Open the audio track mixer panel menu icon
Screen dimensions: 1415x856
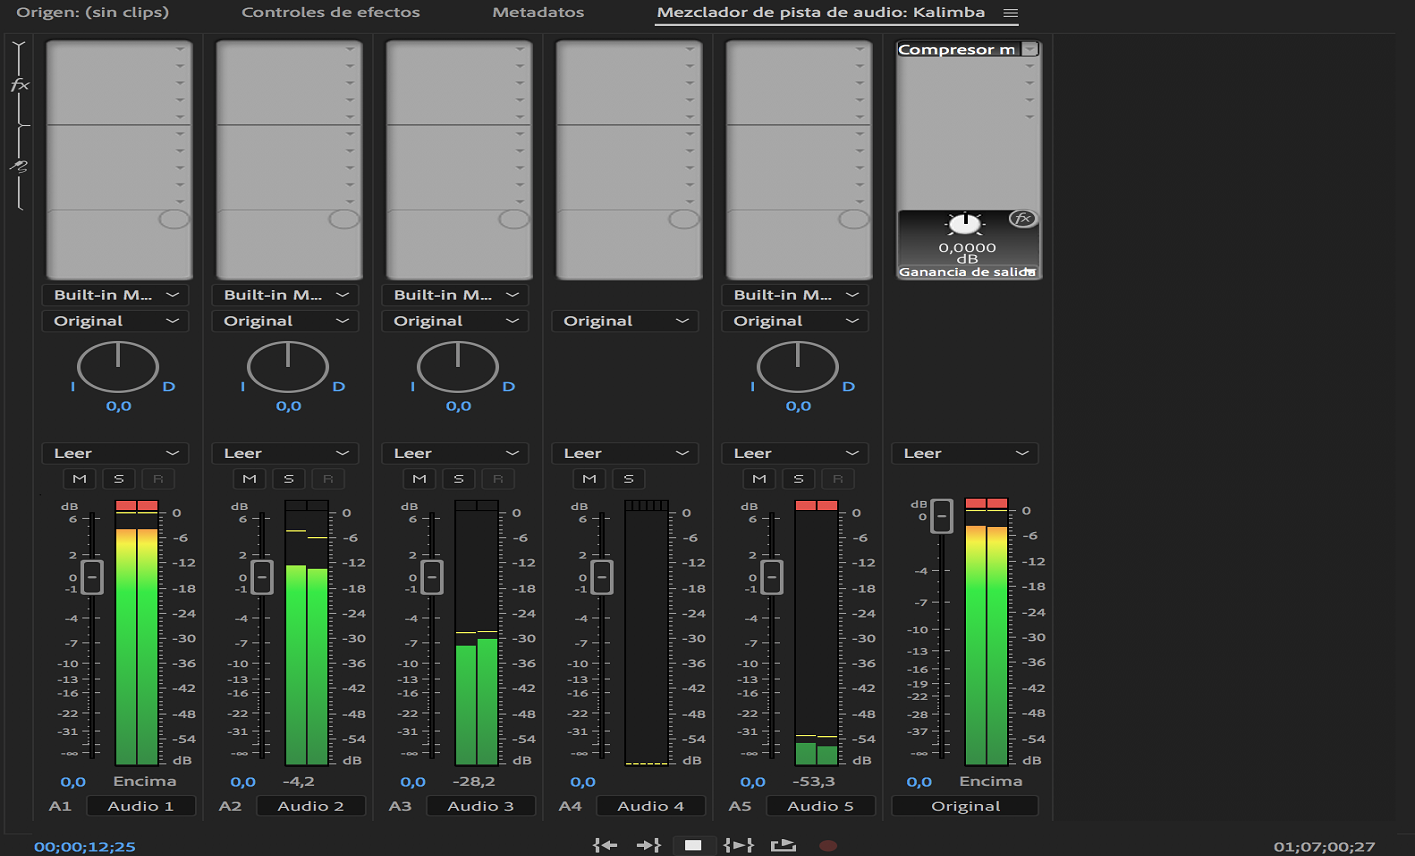pyautogui.click(x=1010, y=13)
